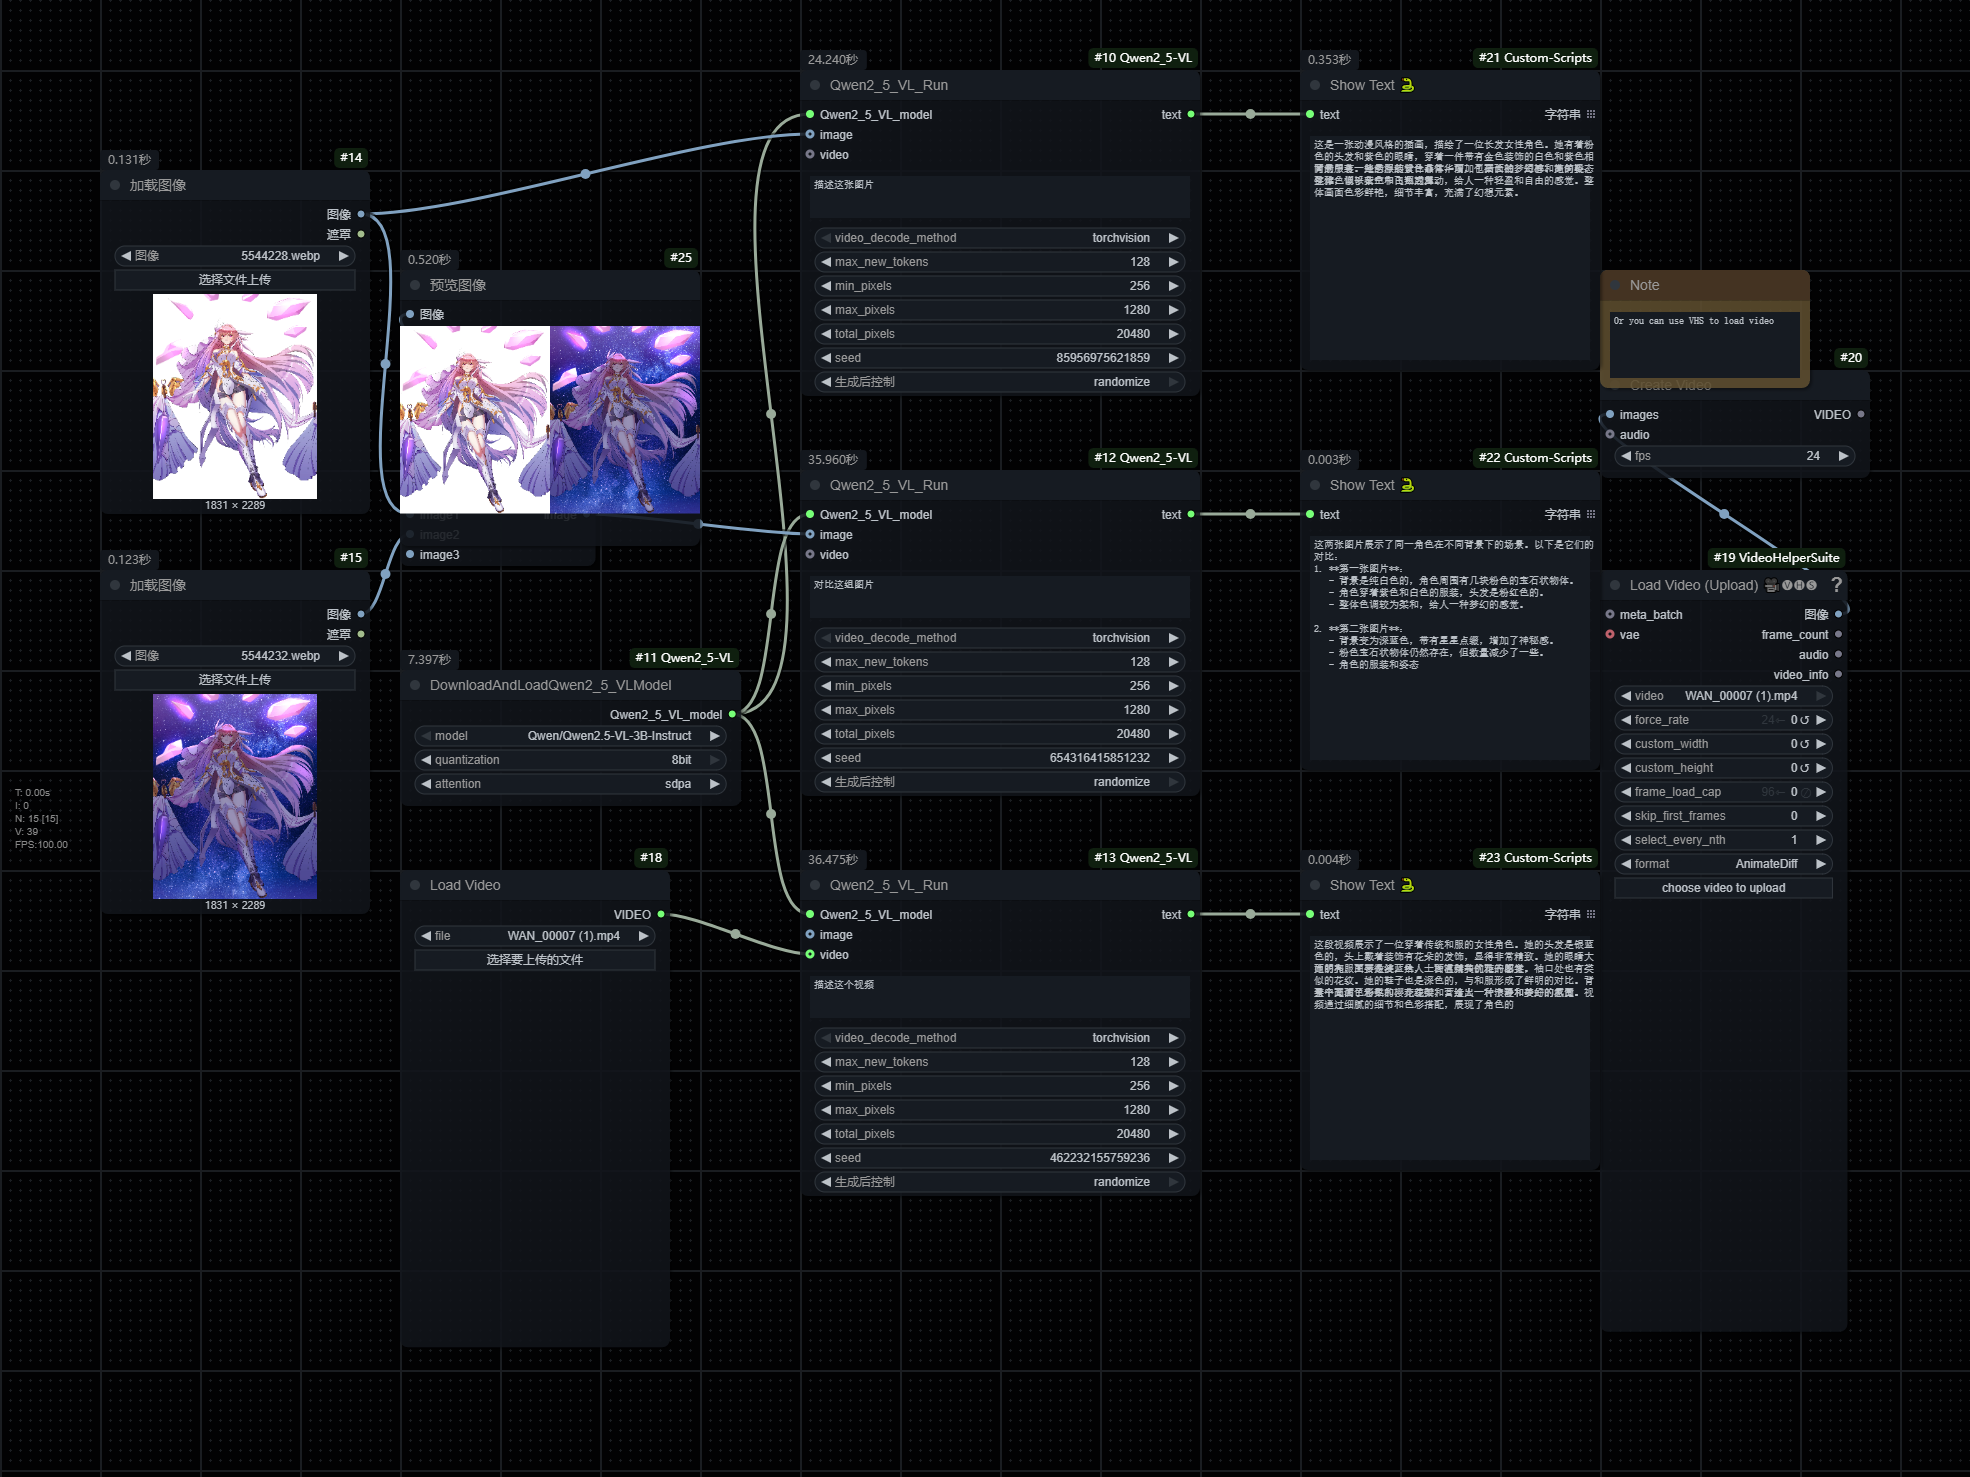Click the 对比这组图片 prompt field on node #12
The width and height of the screenshot is (1970, 1477).
pos(1000,597)
